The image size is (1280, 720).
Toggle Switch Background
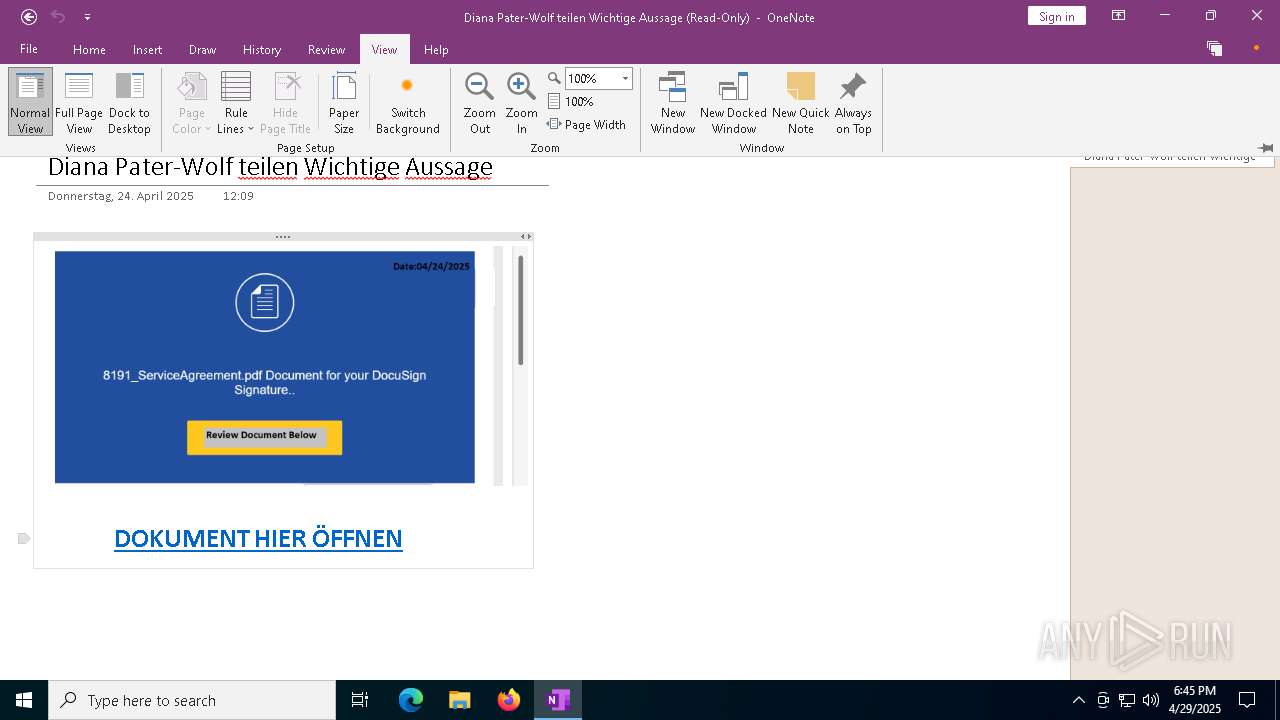coord(408,102)
